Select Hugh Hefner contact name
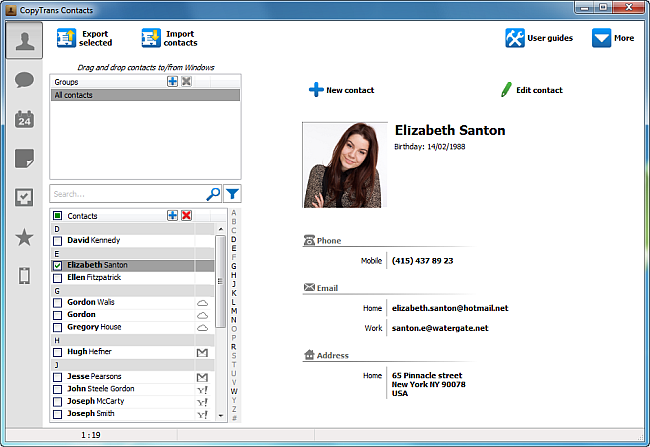This screenshot has height=447, width=650. tap(90, 351)
